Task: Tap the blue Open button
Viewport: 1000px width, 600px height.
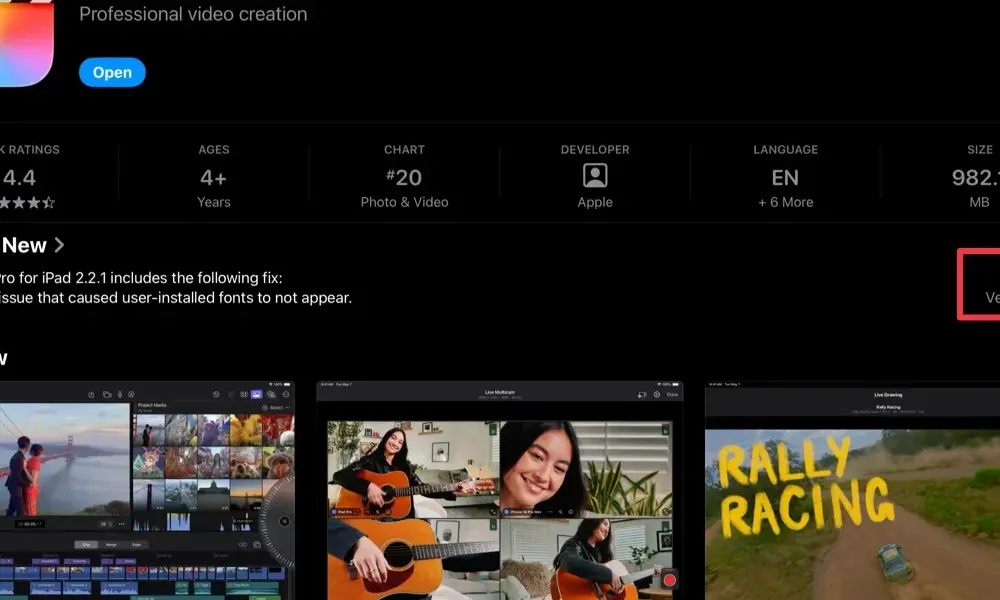Action: [112, 72]
